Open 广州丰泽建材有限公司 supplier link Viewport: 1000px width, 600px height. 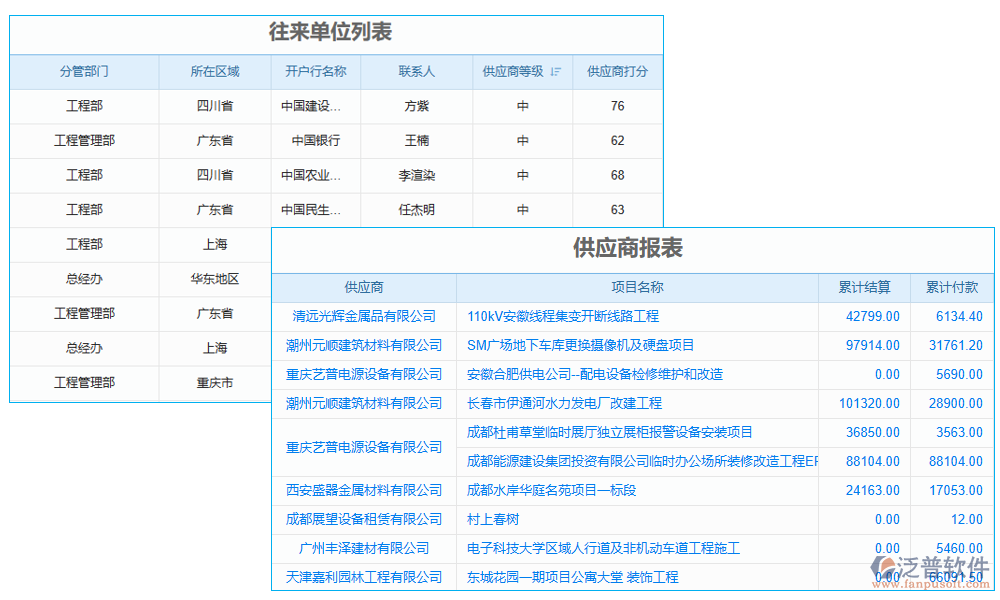coord(365,548)
